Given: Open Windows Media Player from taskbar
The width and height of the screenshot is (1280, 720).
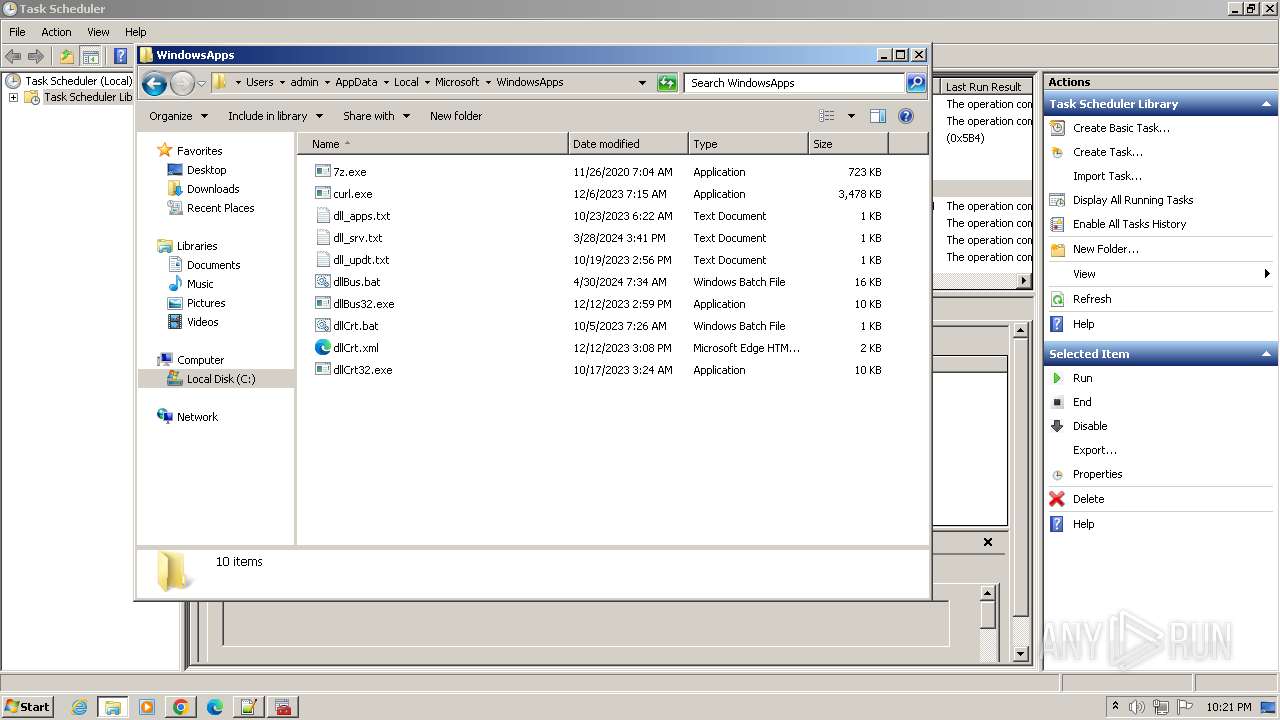Looking at the screenshot, I should coord(147,707).
